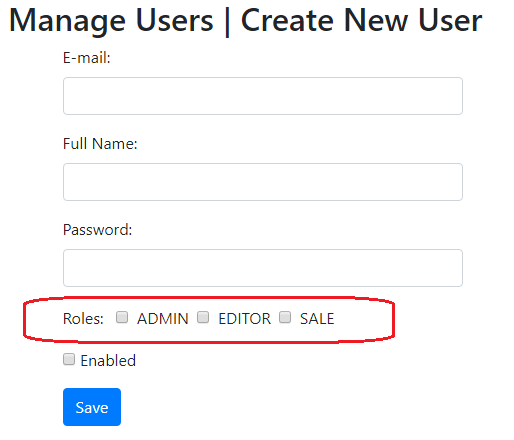514x440 pixels.
Task: Click the Create New User heading text
Action: pyautogui.click(x=361, y=21)
